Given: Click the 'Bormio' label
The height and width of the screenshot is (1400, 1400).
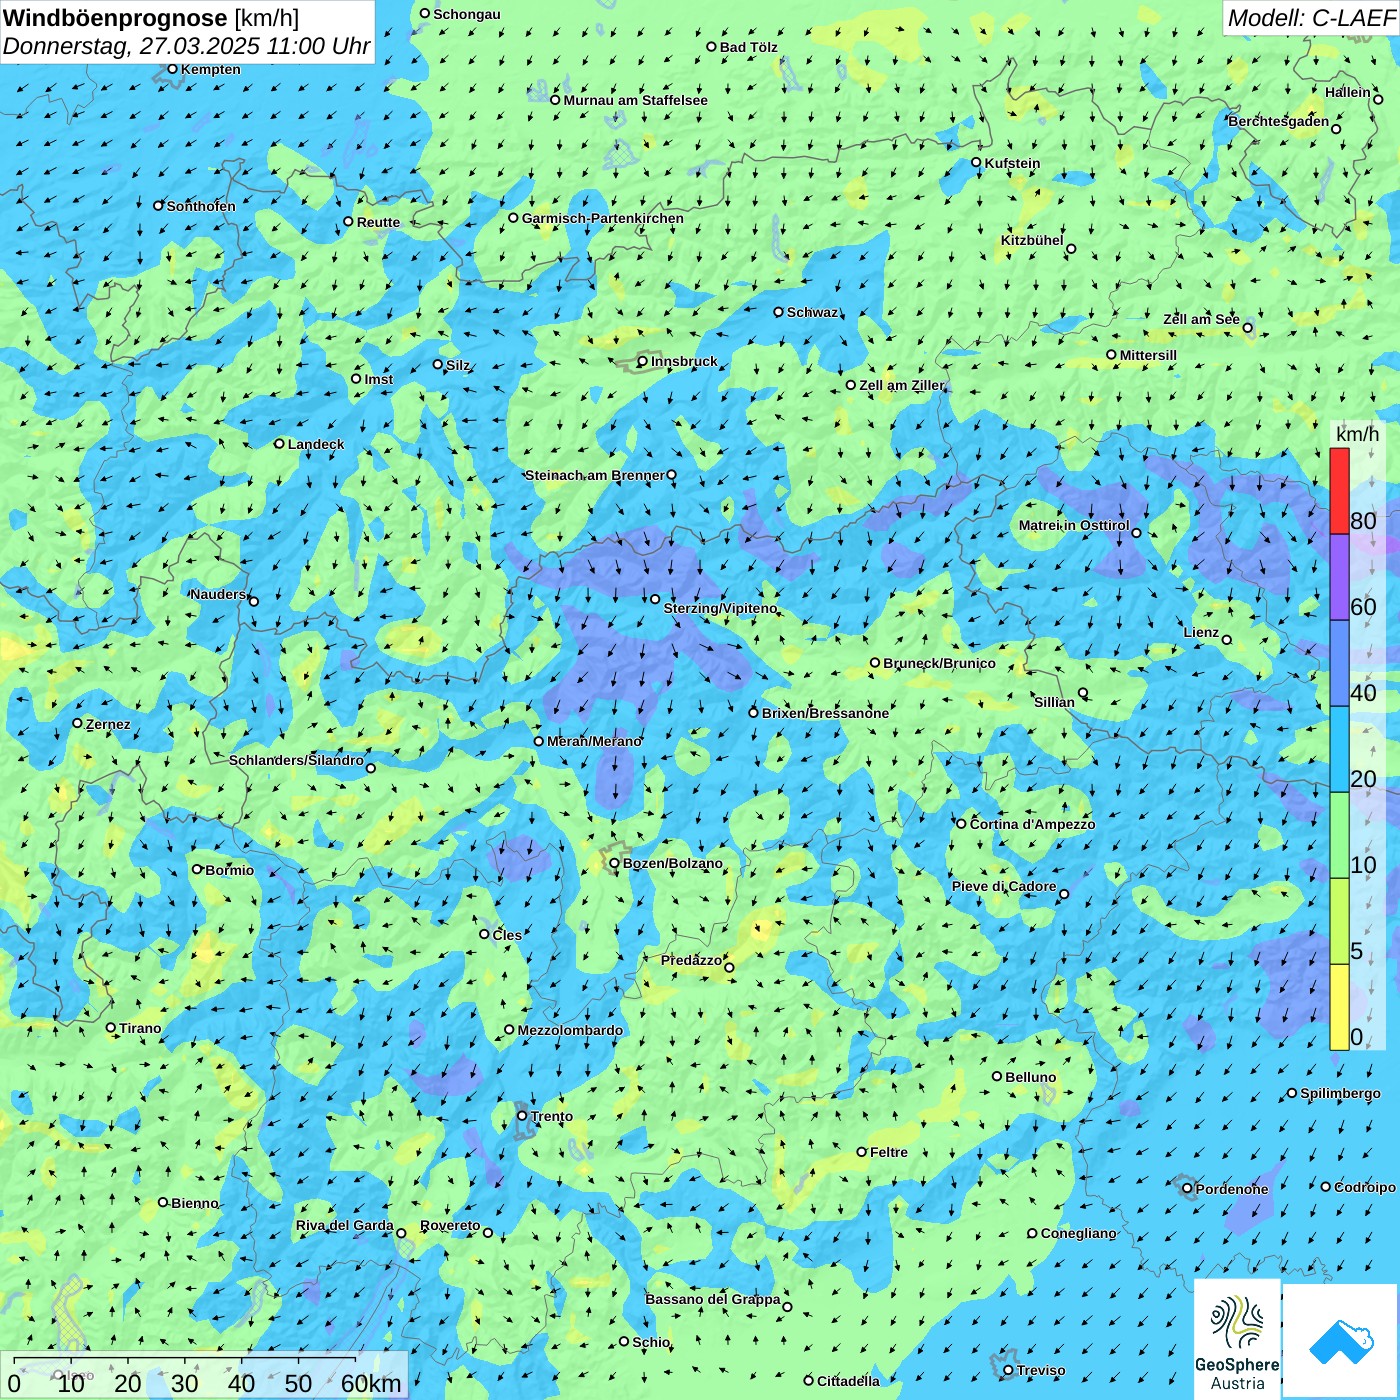Looking at the screenshot, I should click(x=229, y=870).
